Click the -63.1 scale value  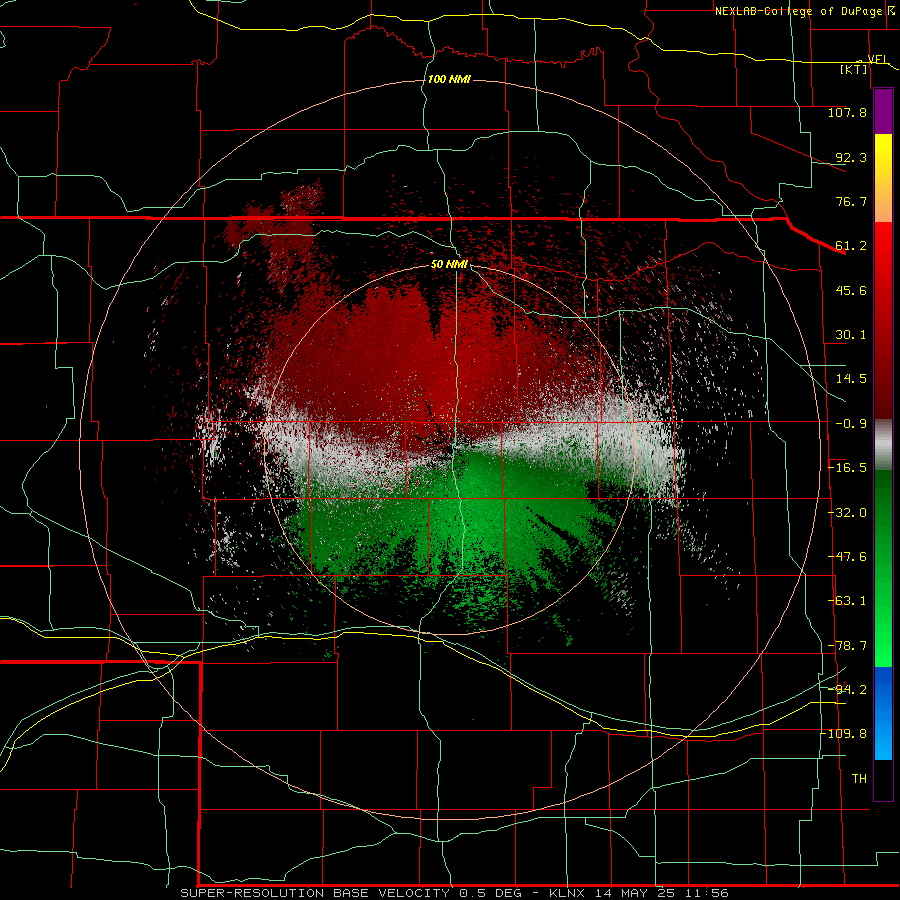(x=847, y=601)
